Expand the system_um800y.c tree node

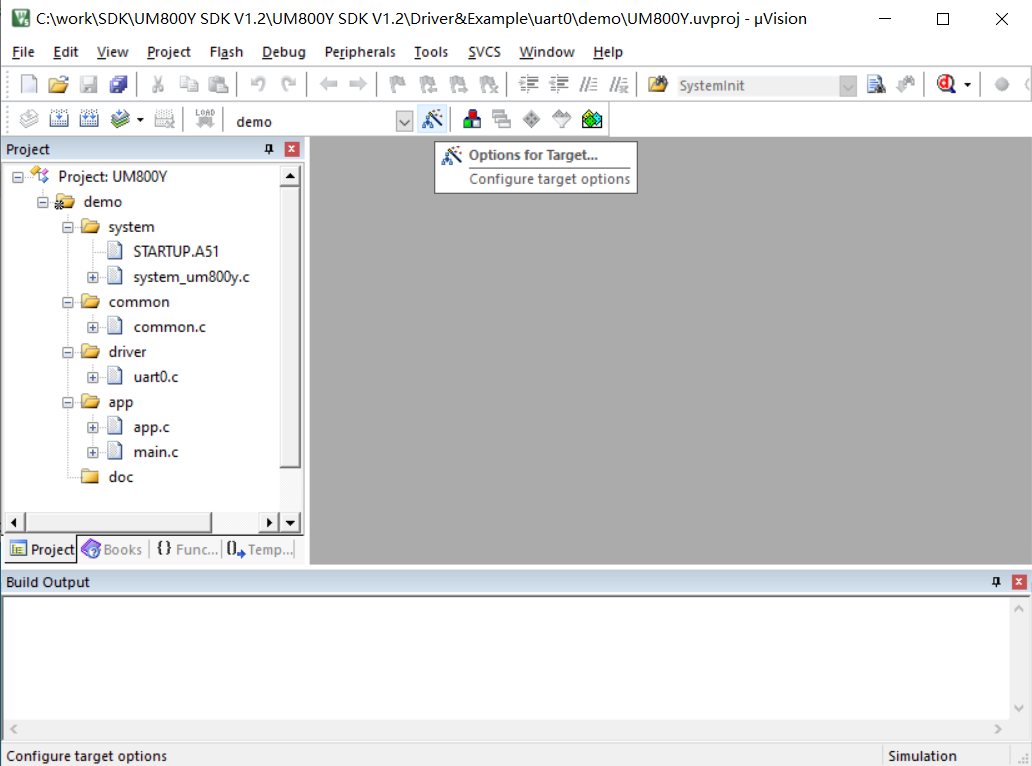(93, 277)
